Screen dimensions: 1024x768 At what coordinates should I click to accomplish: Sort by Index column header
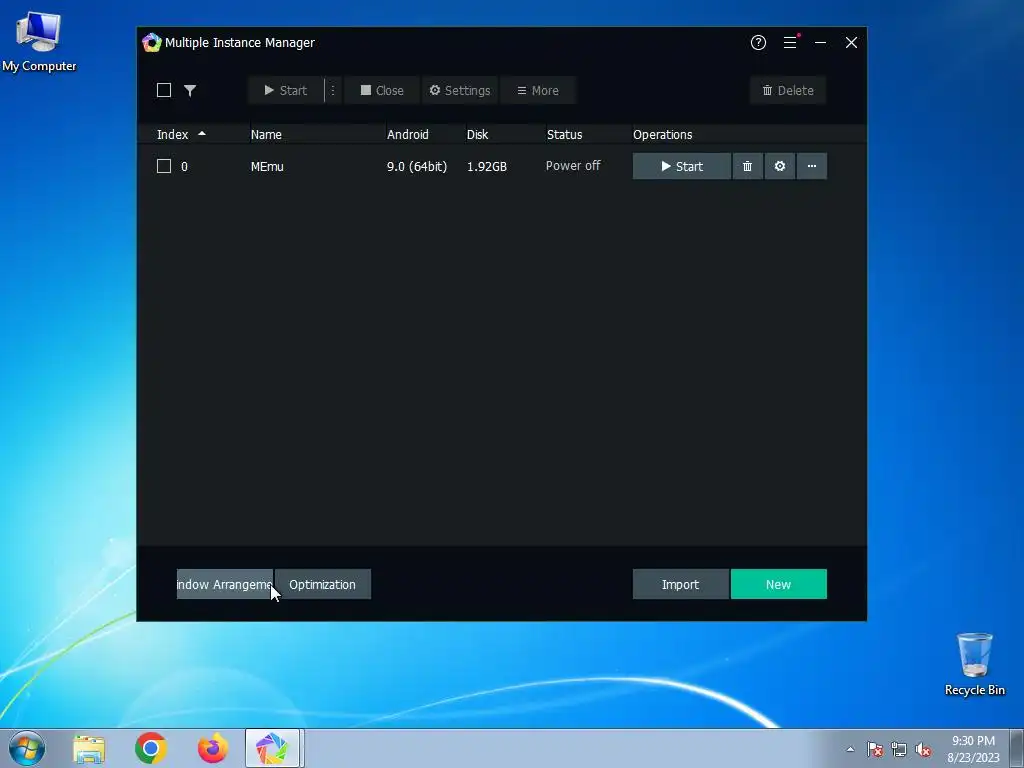click(181, 135)
